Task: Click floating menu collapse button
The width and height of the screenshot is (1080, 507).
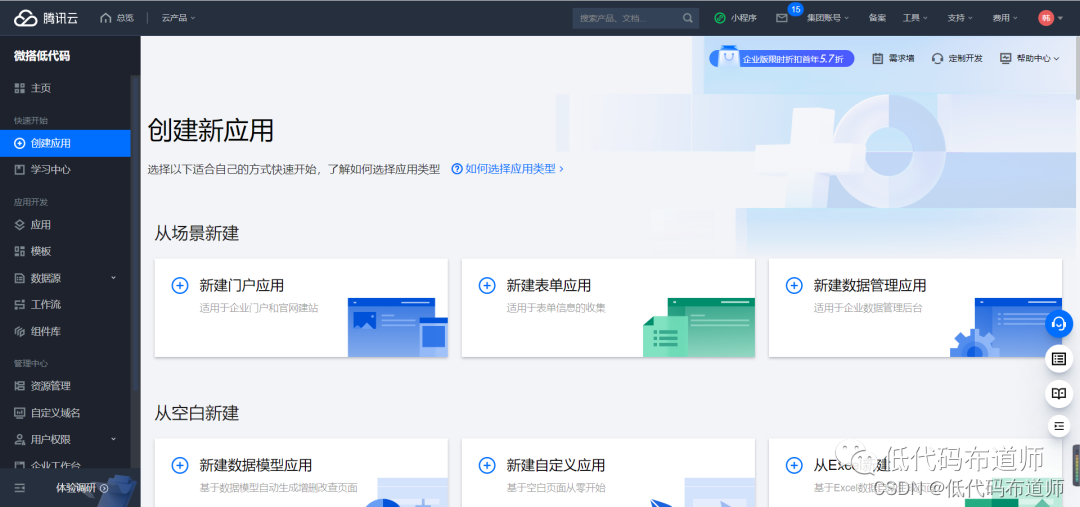Action: (x=1059, y=426)
